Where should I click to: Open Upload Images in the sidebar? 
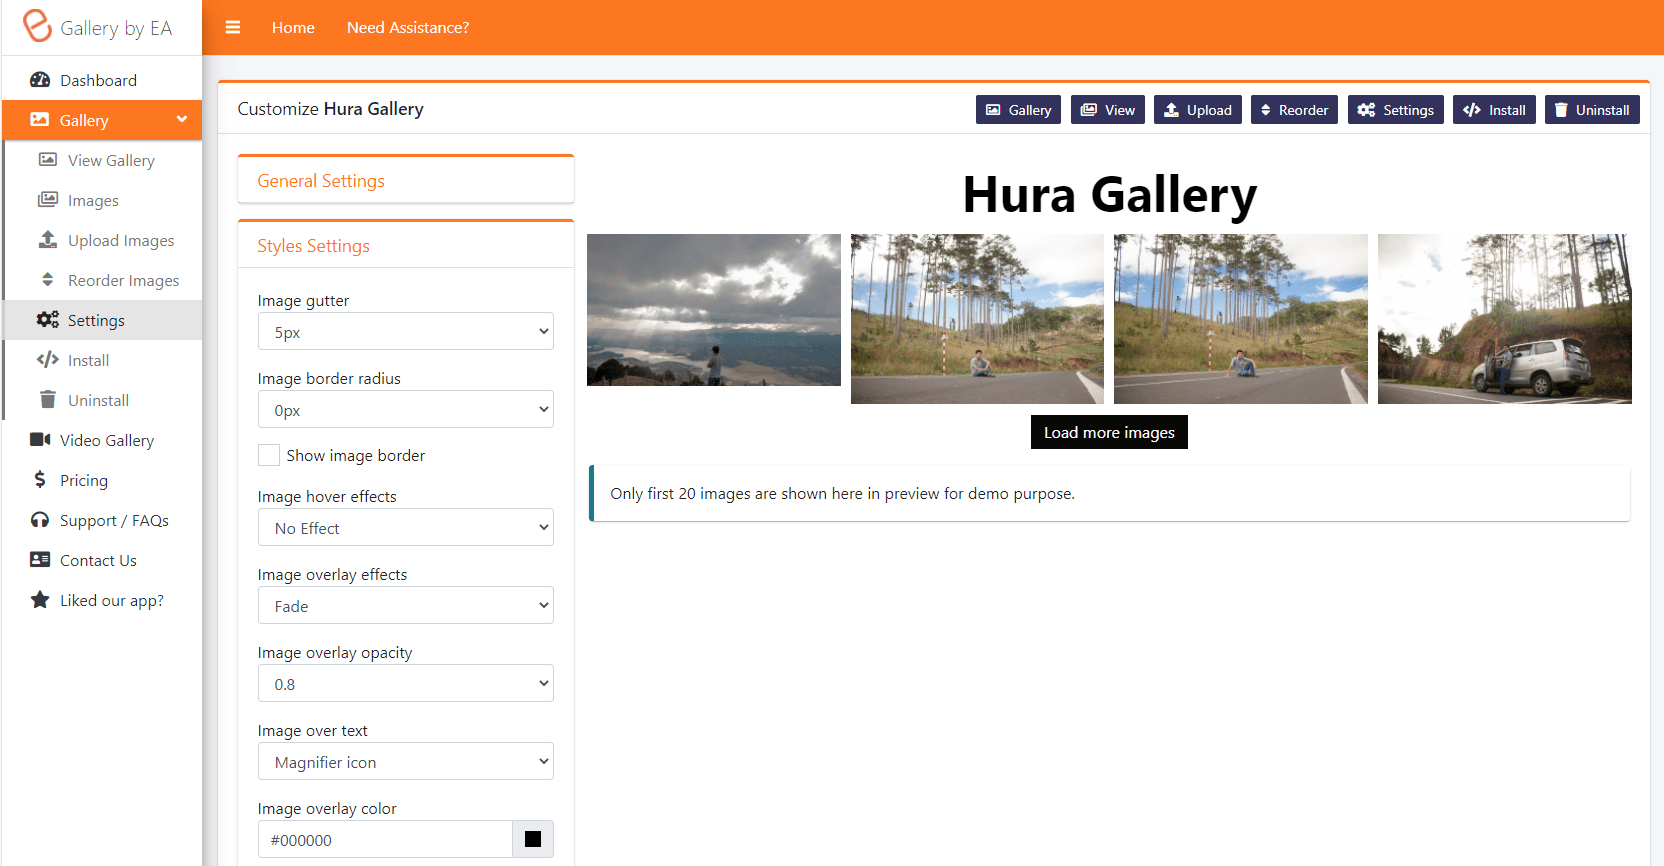tap(103, 240)
